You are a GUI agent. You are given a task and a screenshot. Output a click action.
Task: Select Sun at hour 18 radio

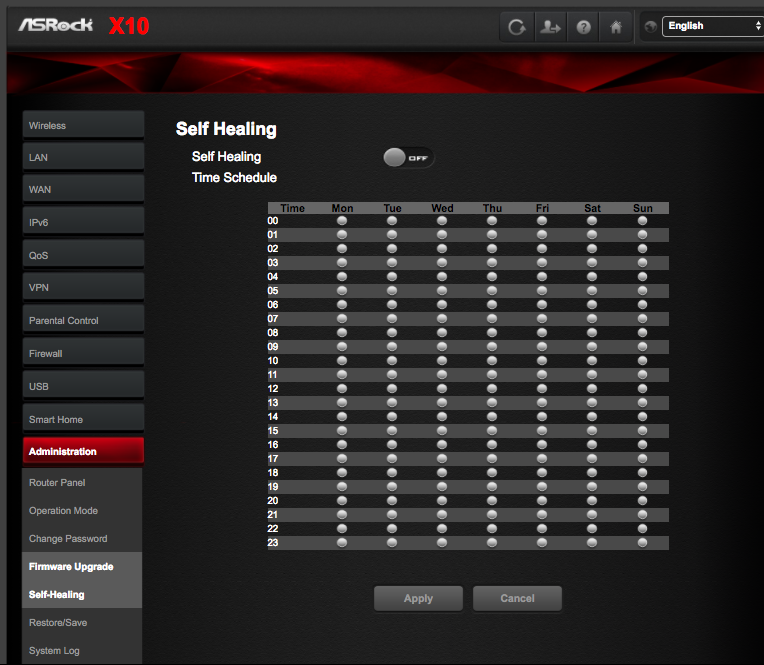tap(643, 473)
